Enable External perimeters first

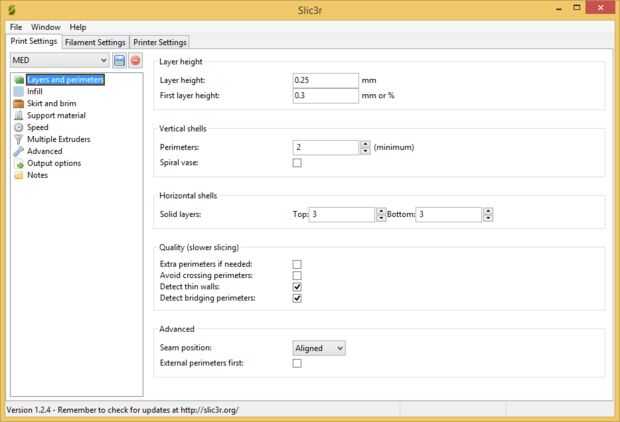click(x=297, y=363)
